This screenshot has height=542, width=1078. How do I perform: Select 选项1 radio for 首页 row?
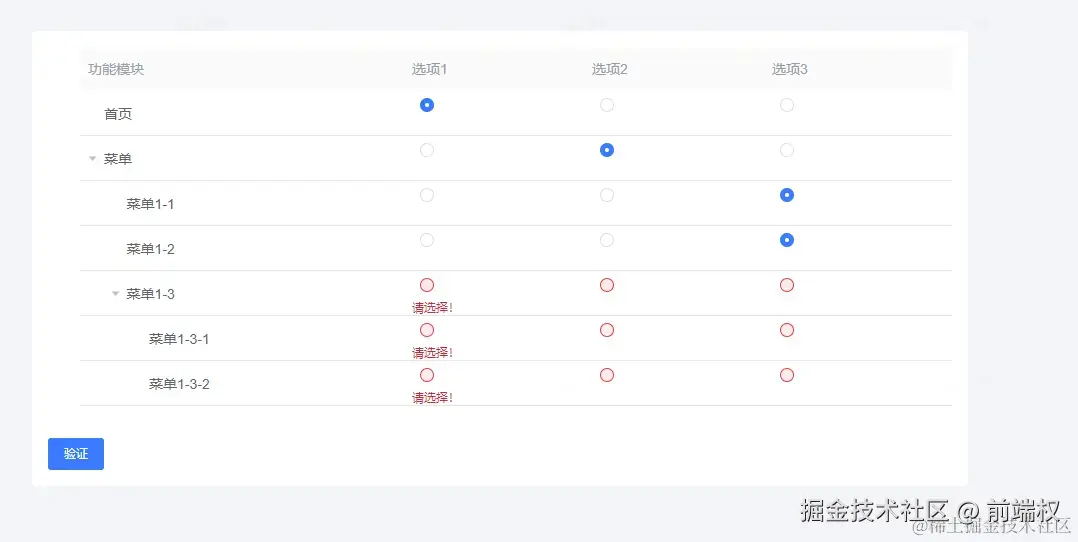click(x=427, y=105)
